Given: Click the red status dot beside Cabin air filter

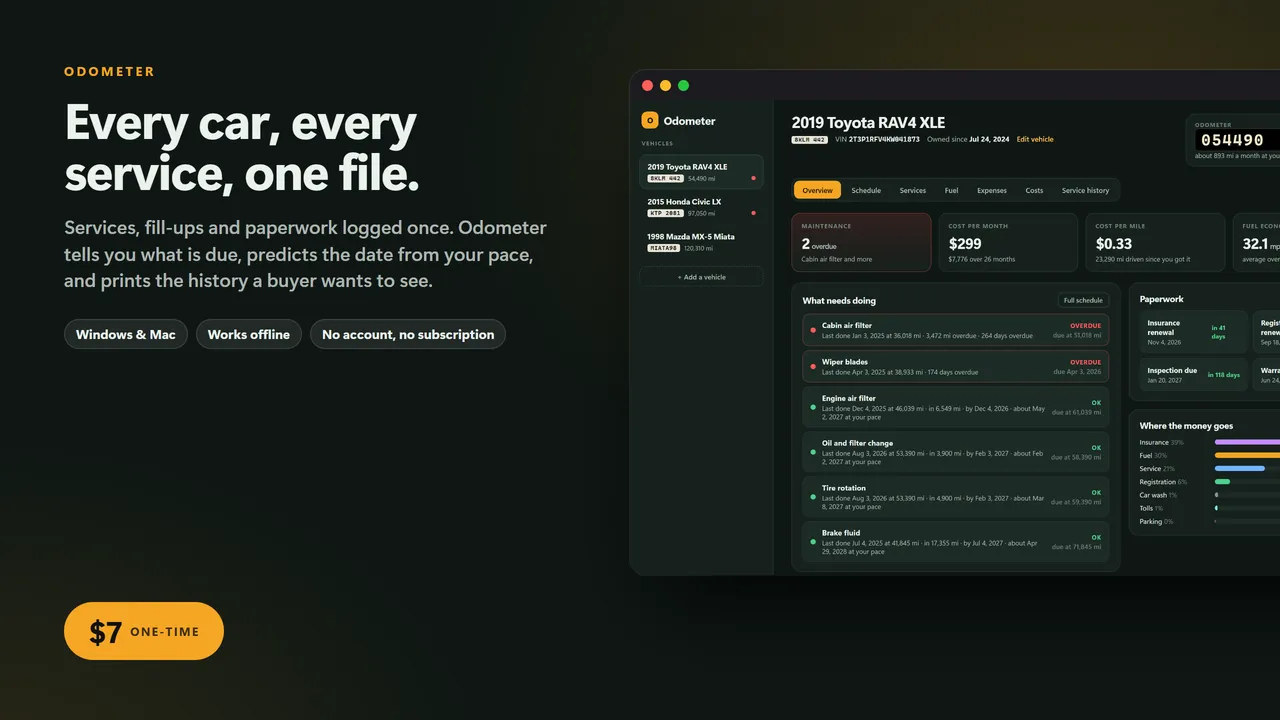Looking at the screenshot, I should click(813, 330).
